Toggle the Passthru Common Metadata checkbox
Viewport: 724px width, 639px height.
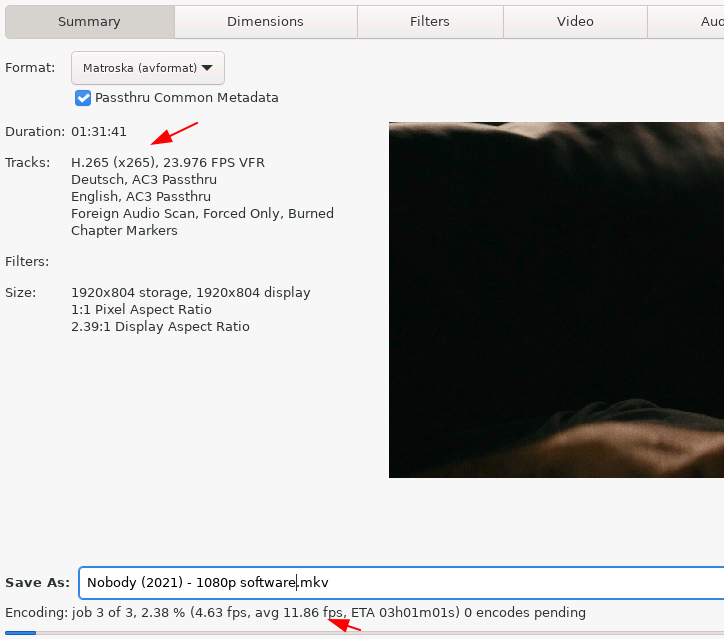[83, 98]
